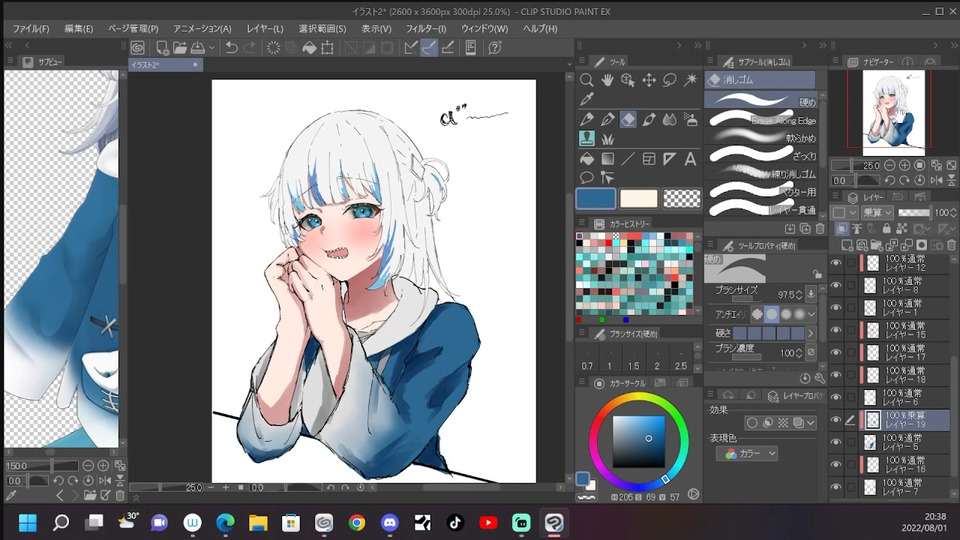Click the navigator thumbnail preview
This screenshot has height=540, width=960.
888,110
